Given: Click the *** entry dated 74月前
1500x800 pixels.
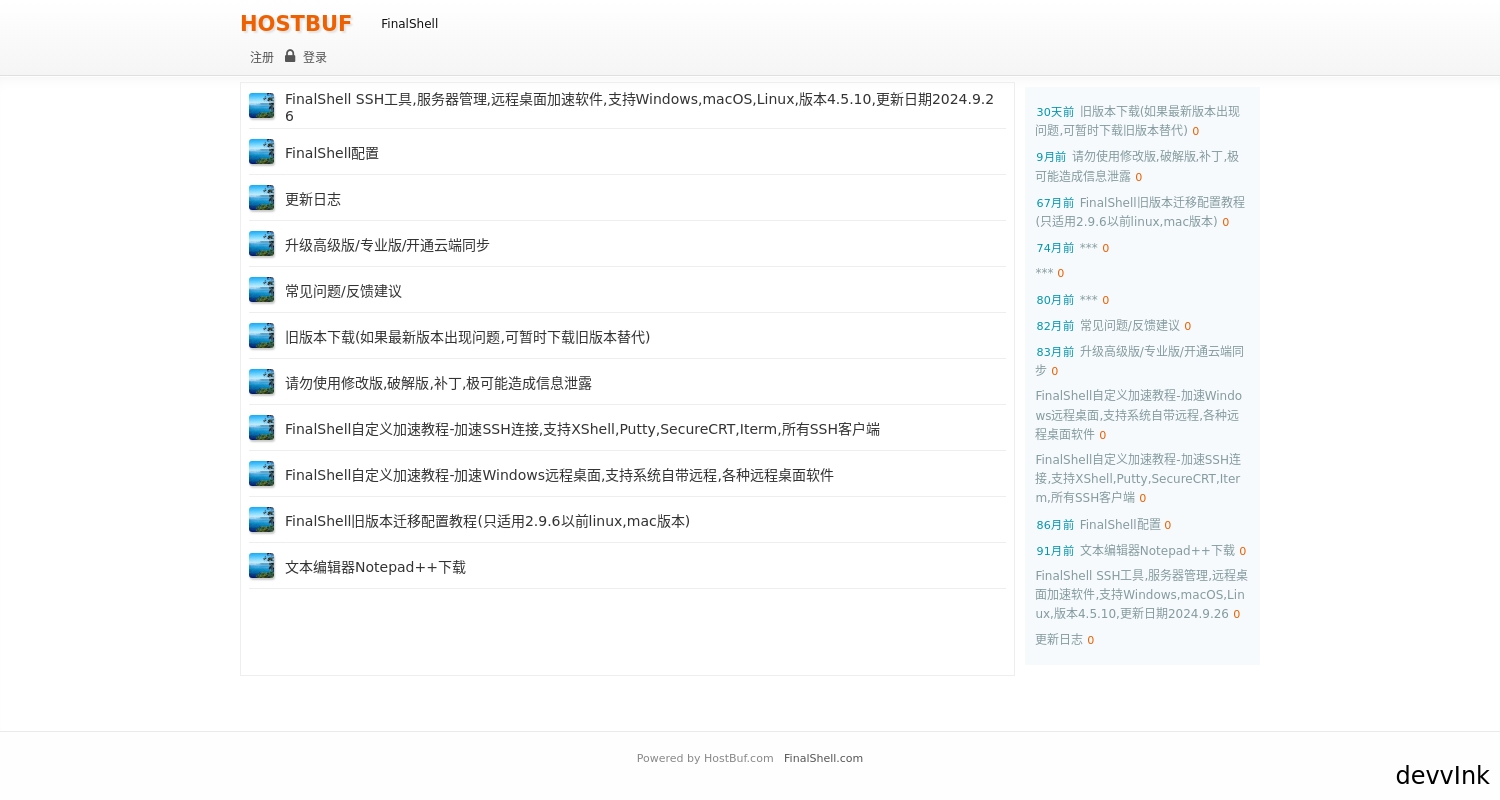Looking at the screenshot, I should (1088, 248).
